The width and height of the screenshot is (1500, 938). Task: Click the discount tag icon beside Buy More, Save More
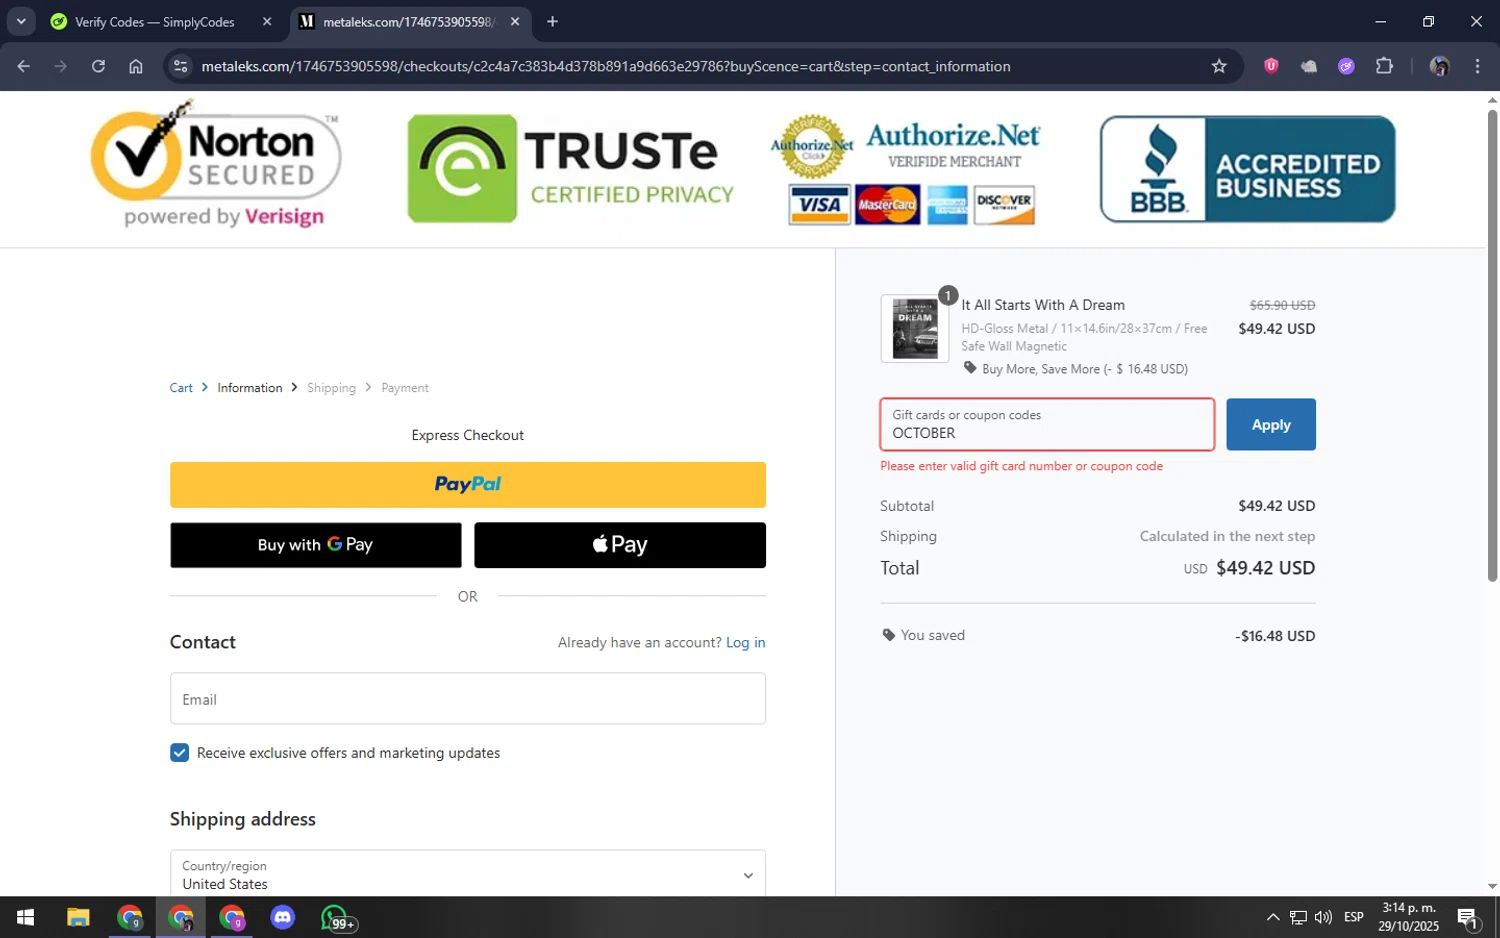click(x=970, y=368)
